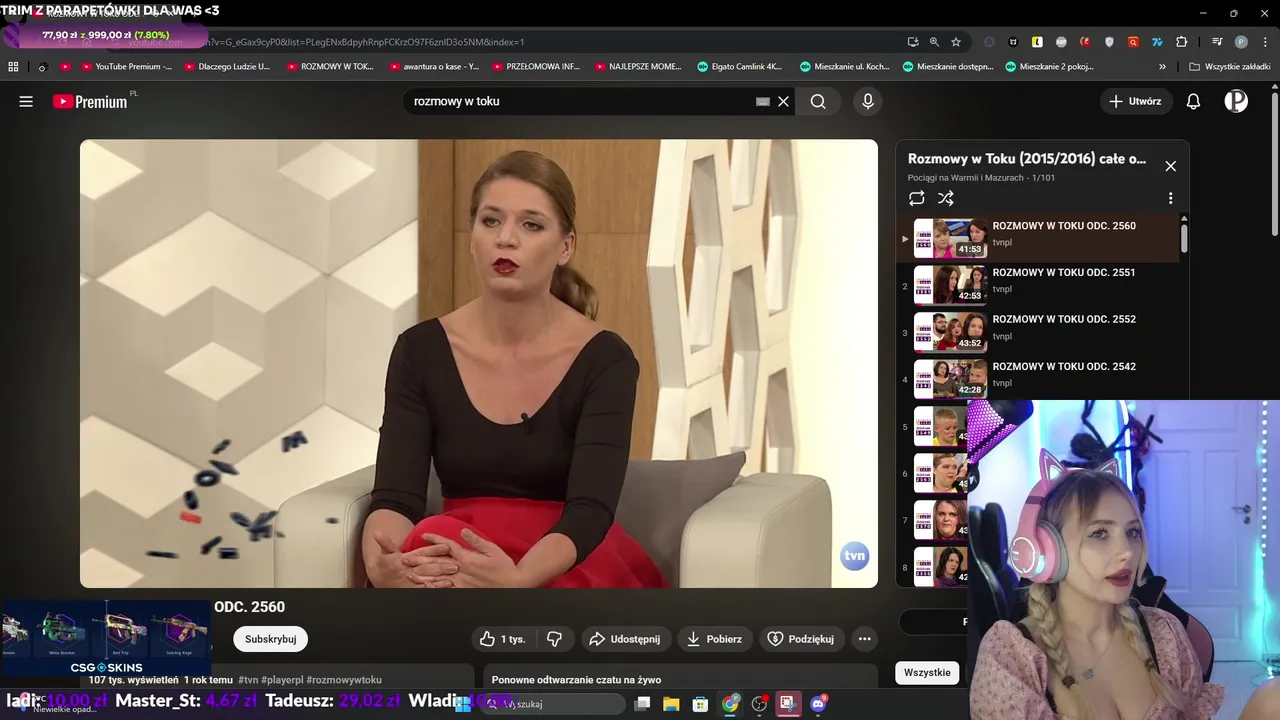Screen dimensions: 1280x720
Task: Open the Mieszkanie ul. Koch... bookmark
Action: [x=845, y=67]
